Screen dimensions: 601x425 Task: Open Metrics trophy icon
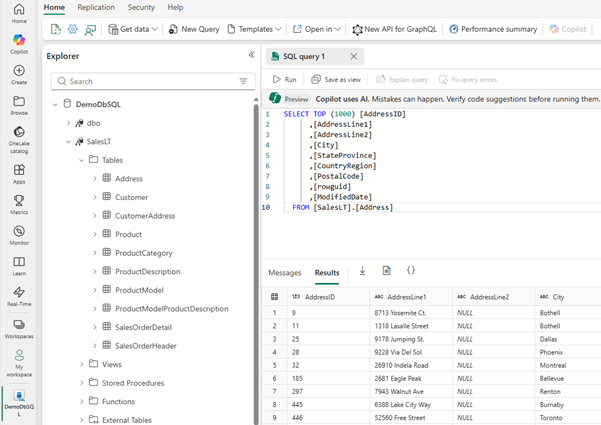tap(19, 200)
